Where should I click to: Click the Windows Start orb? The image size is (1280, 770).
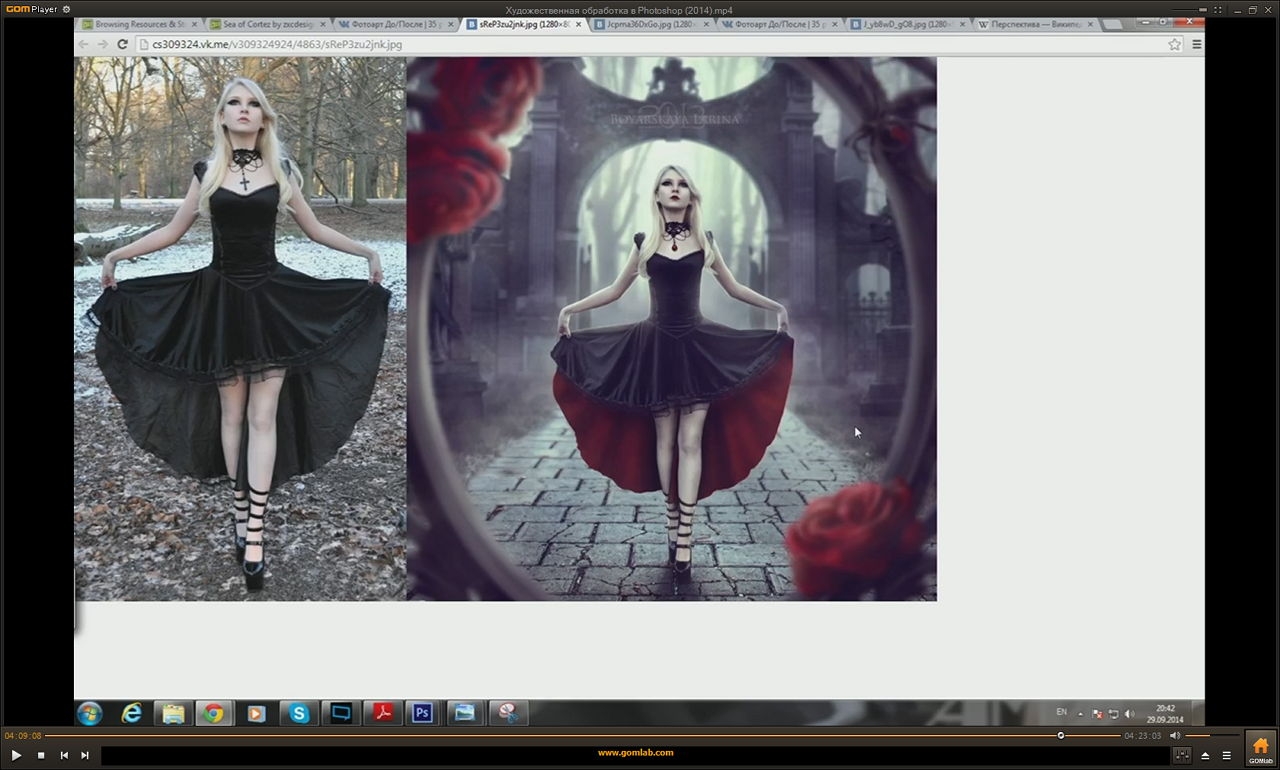(90, 713)
